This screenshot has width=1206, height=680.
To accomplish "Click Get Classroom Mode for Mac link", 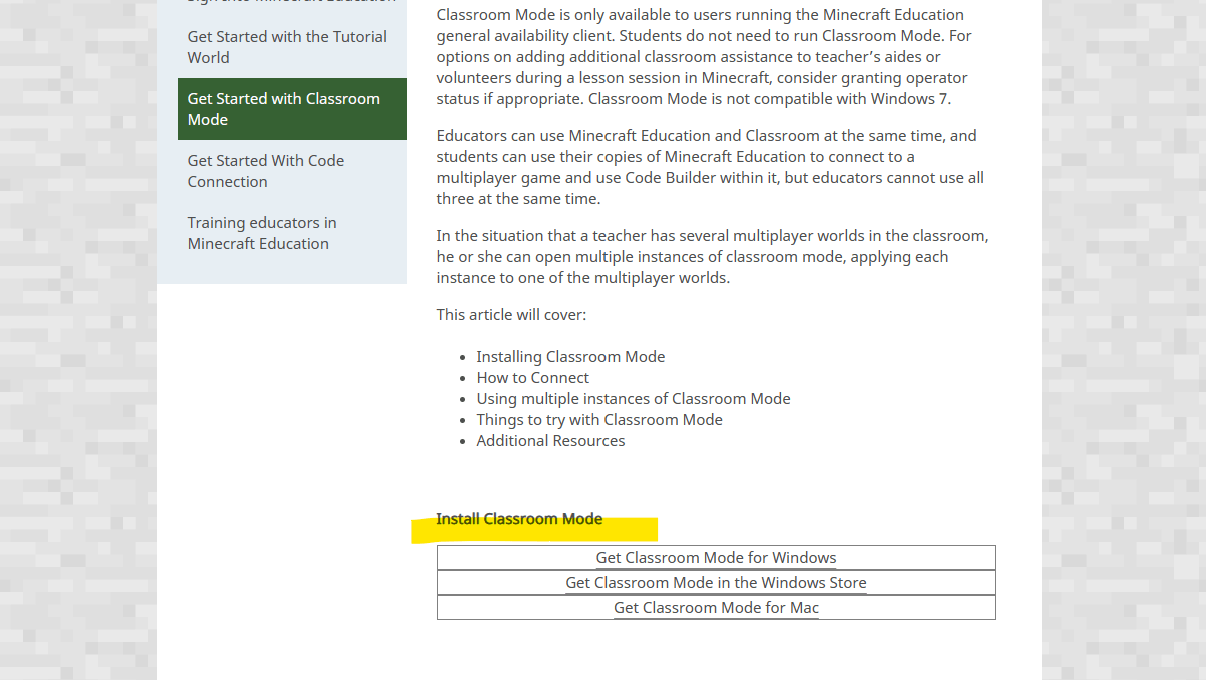I will 716,608.
